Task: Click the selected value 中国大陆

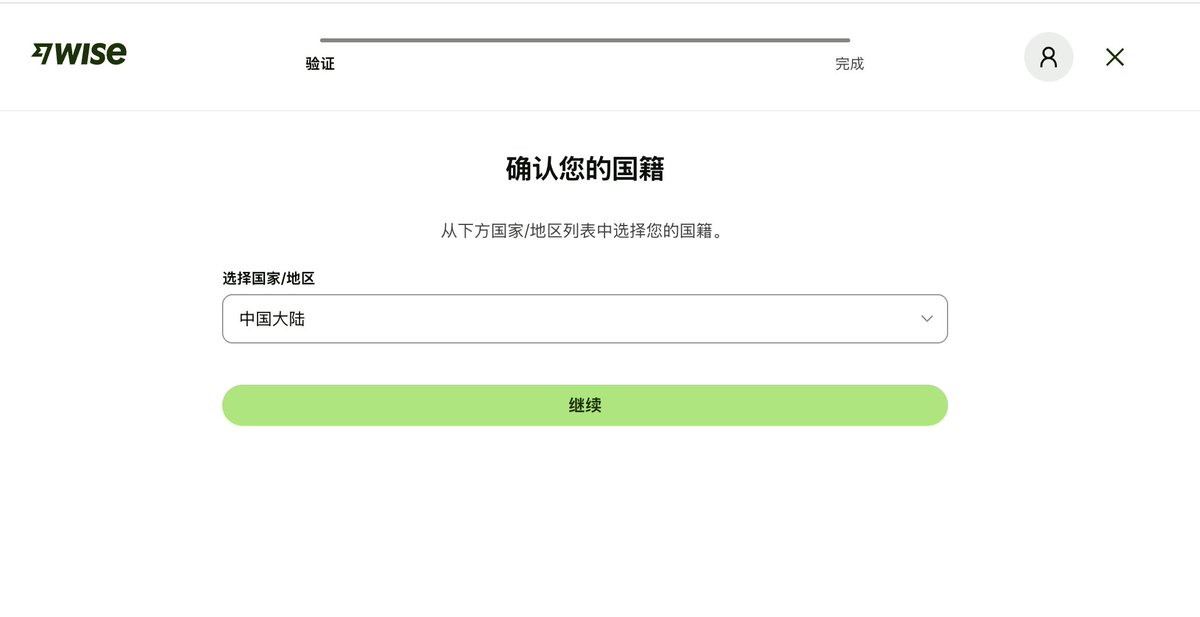Action: [x=272, y=320]
